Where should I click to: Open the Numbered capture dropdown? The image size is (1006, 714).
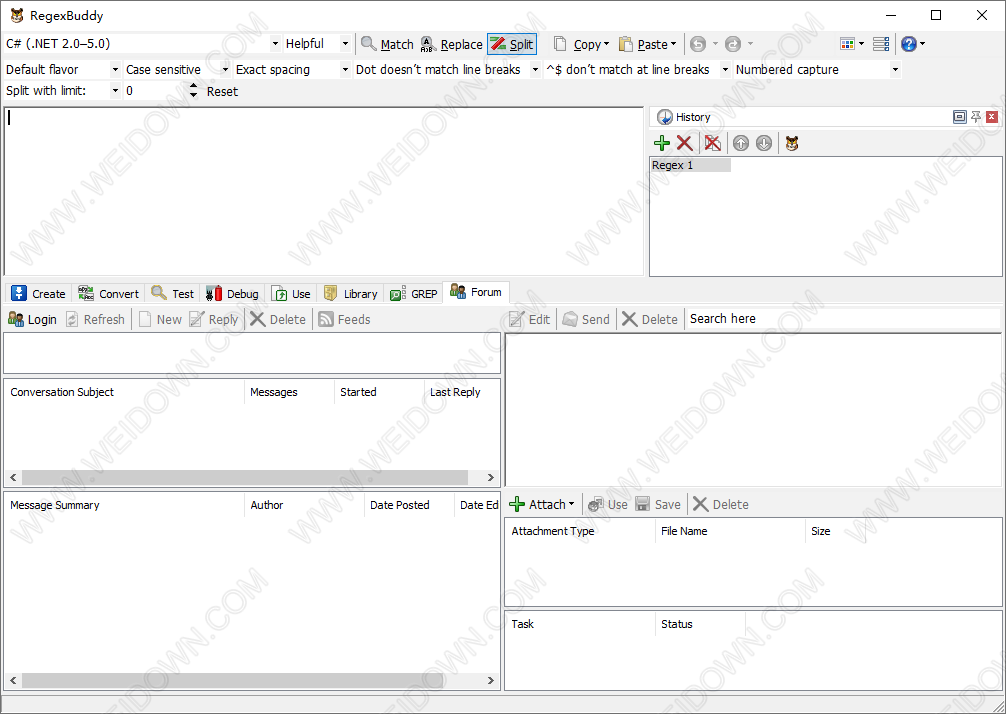[894, 70]
